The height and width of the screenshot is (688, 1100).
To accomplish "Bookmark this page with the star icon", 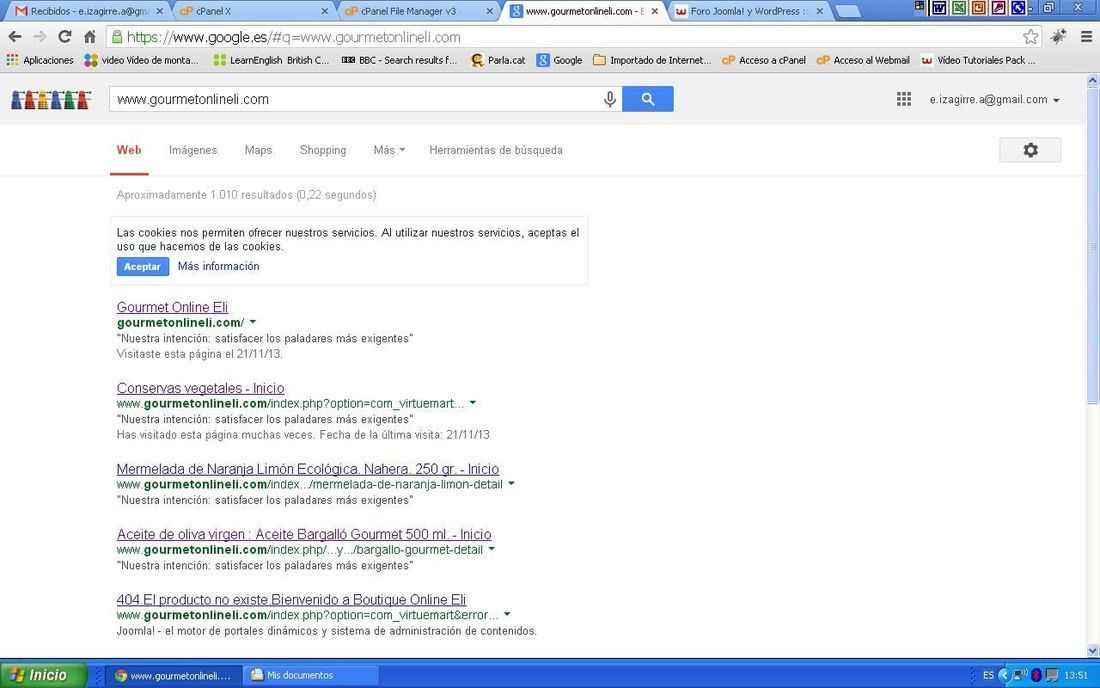I will coord(1030,36).
